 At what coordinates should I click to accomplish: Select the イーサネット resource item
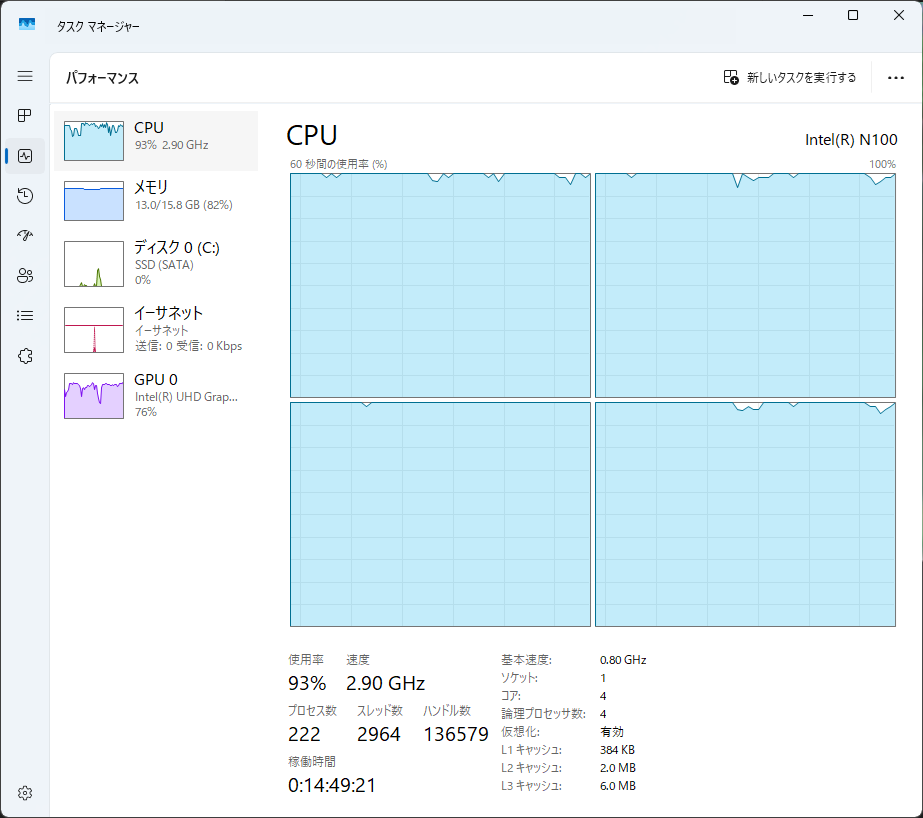click(156, 330)
